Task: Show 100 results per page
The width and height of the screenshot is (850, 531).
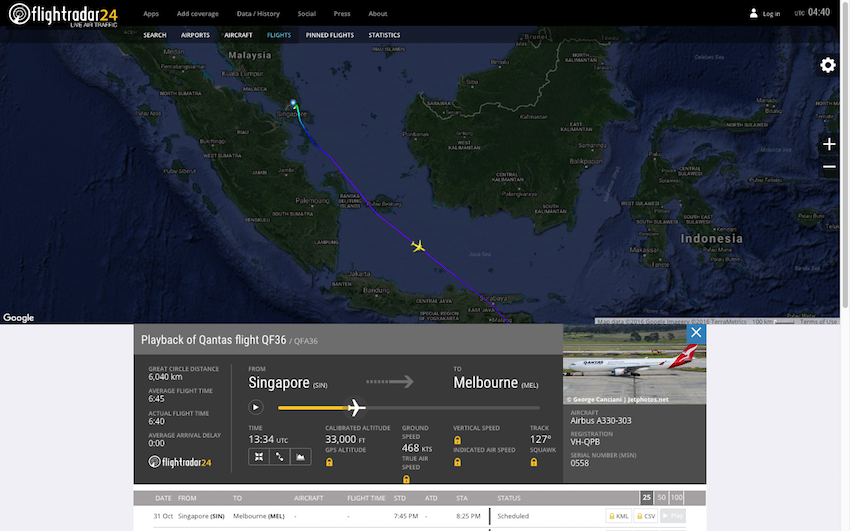Action: coord(677,497)
